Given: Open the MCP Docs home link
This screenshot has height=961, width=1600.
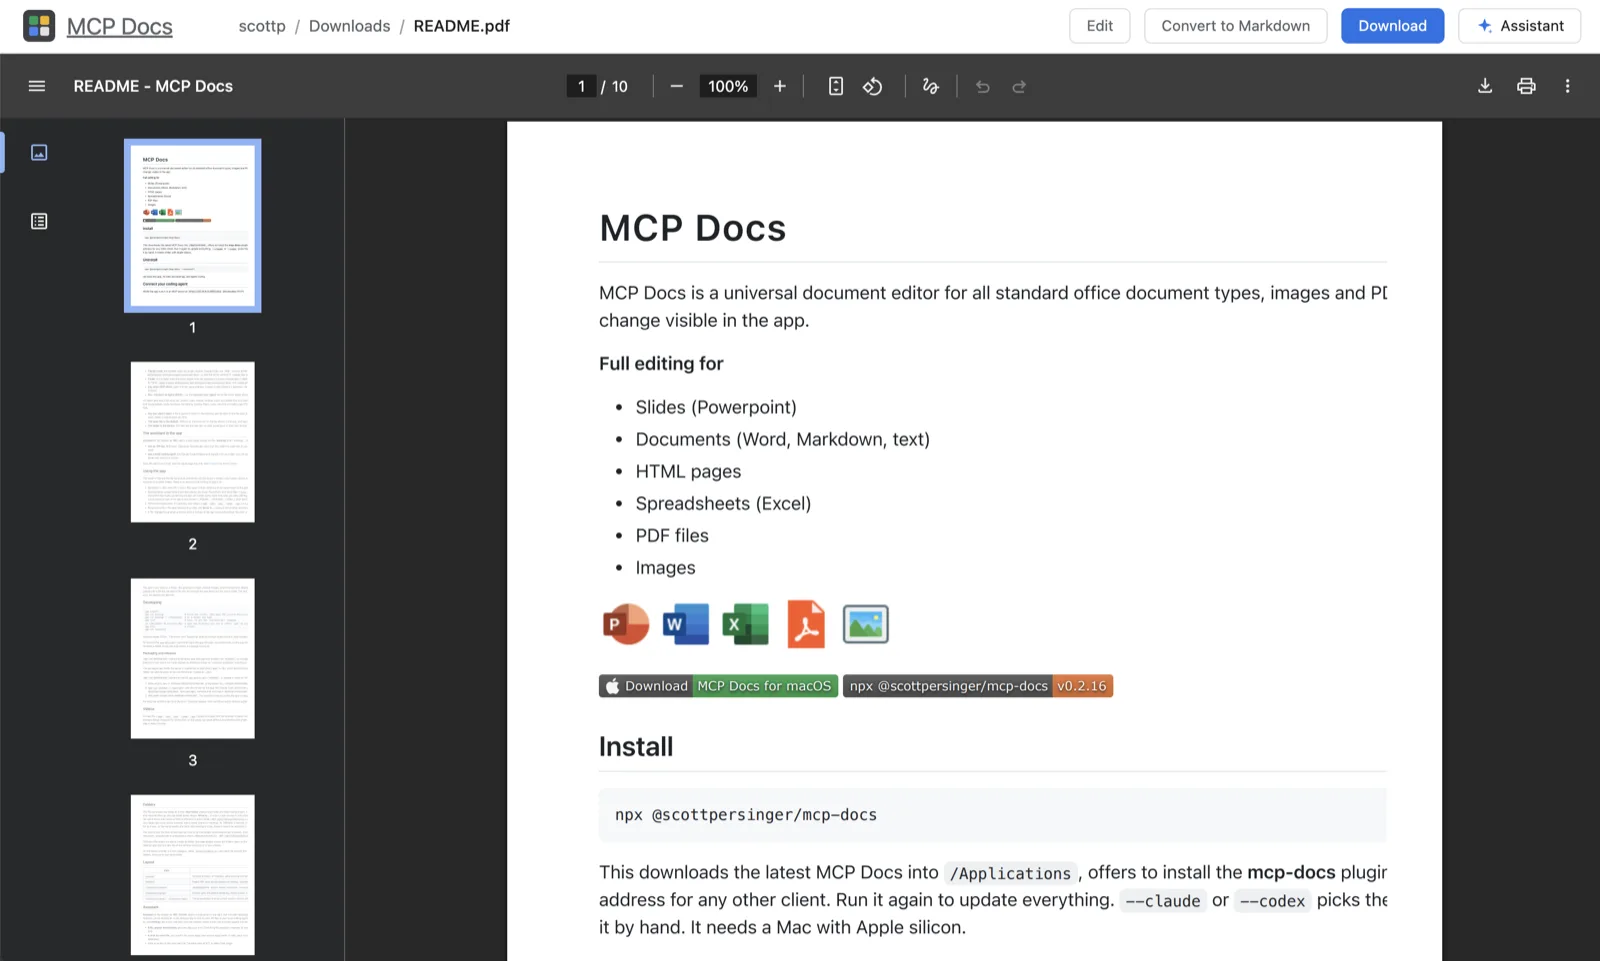Looking at the screenshot, I should coord(119,27).
